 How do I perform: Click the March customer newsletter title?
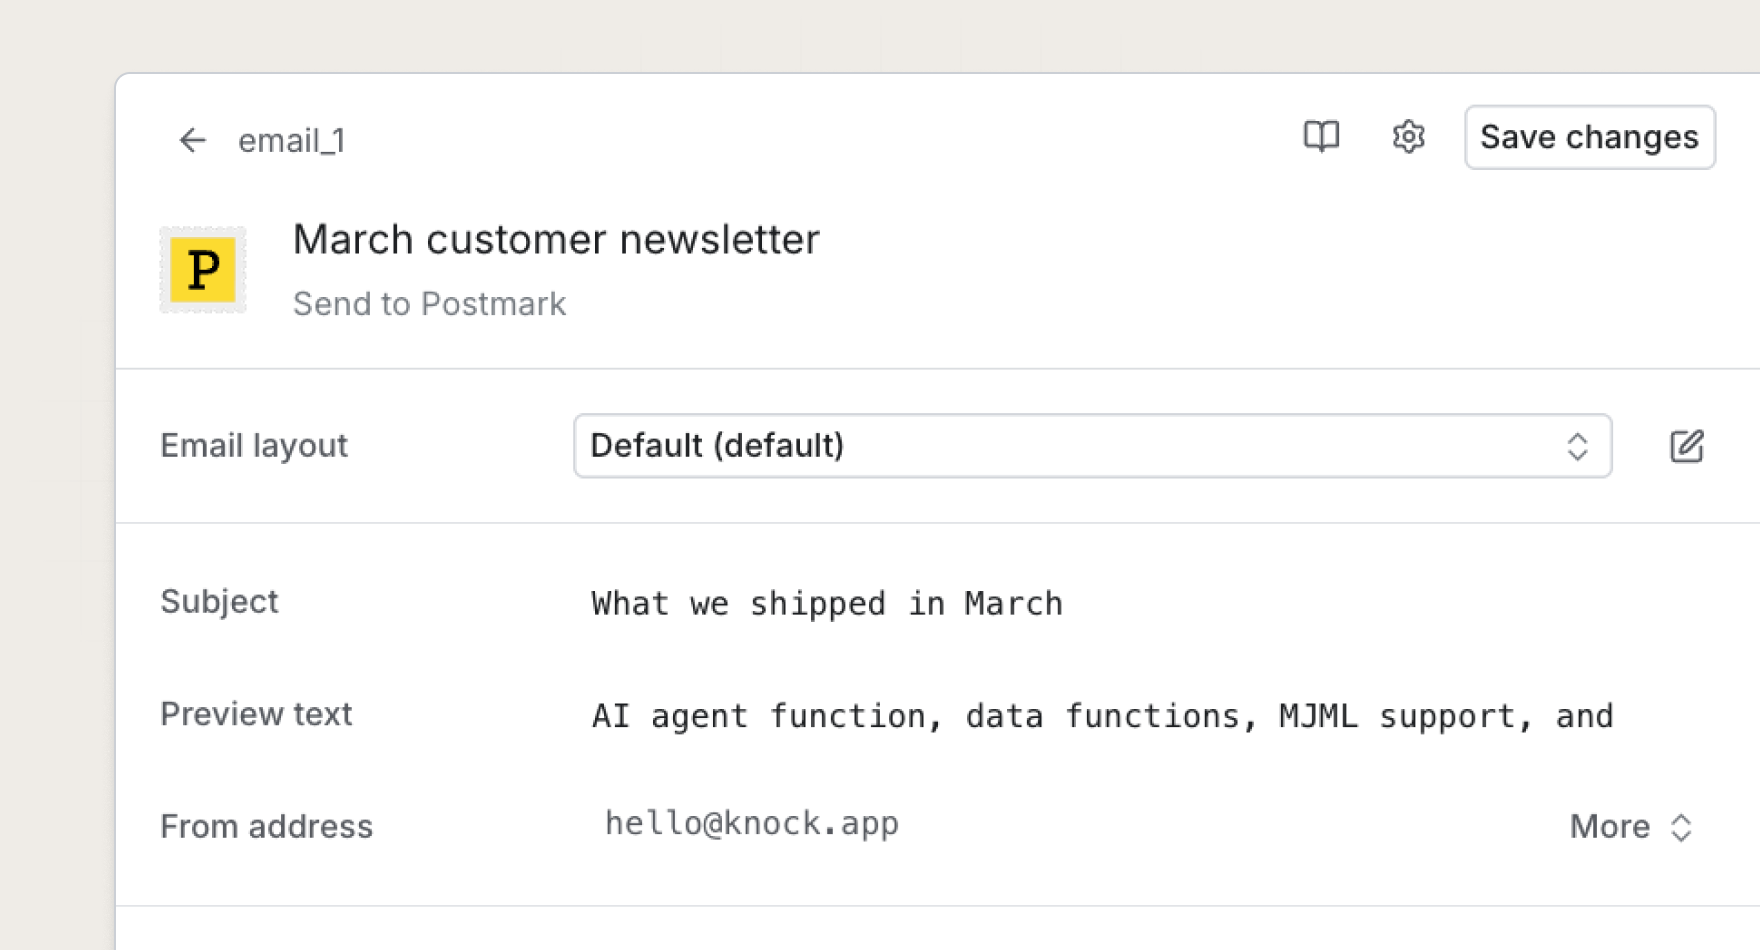coord(556,240)
